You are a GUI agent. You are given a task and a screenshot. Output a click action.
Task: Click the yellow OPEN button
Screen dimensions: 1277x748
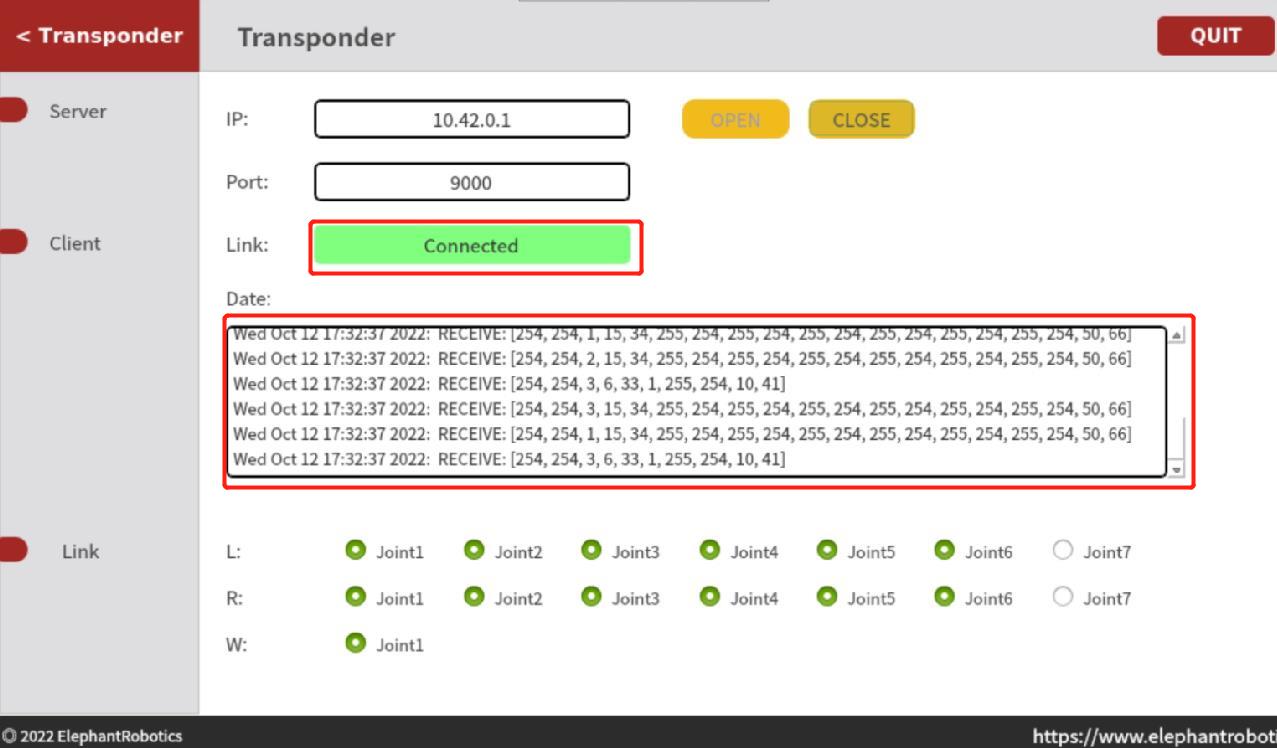735,120
